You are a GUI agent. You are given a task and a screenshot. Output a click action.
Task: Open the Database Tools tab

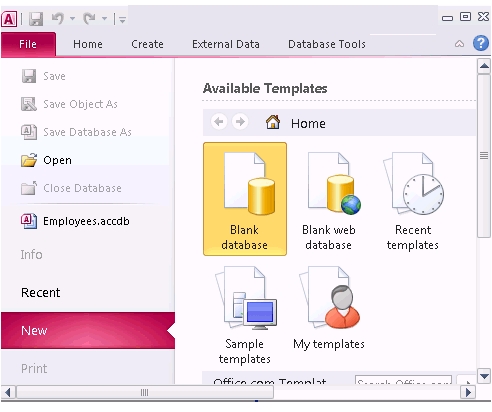click(327, 44)
